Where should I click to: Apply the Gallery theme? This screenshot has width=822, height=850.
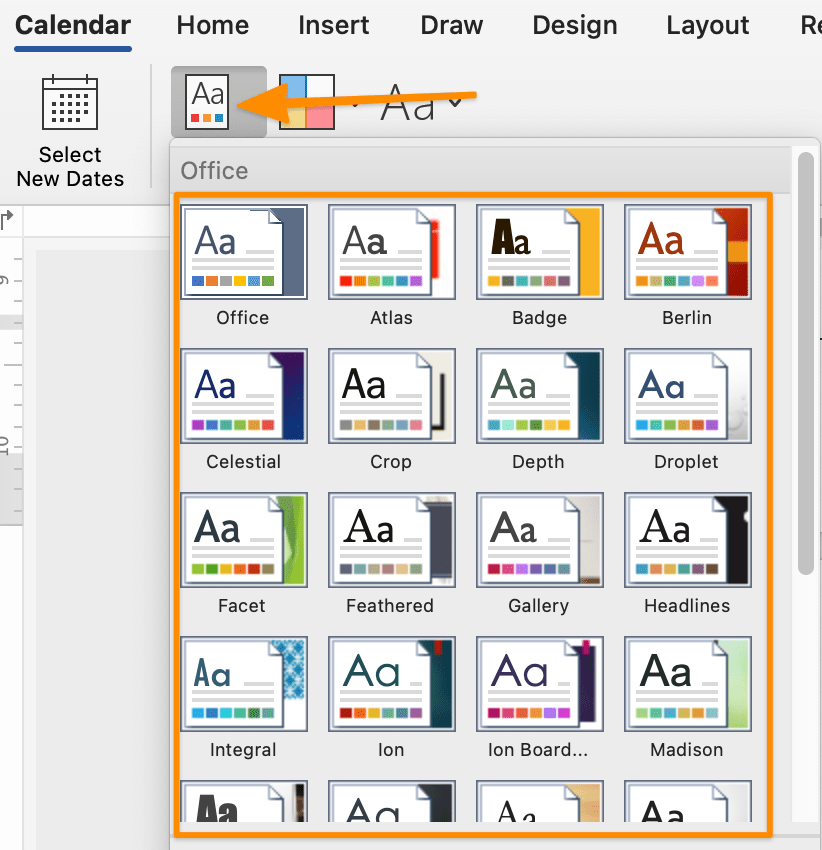click(540, 540)
